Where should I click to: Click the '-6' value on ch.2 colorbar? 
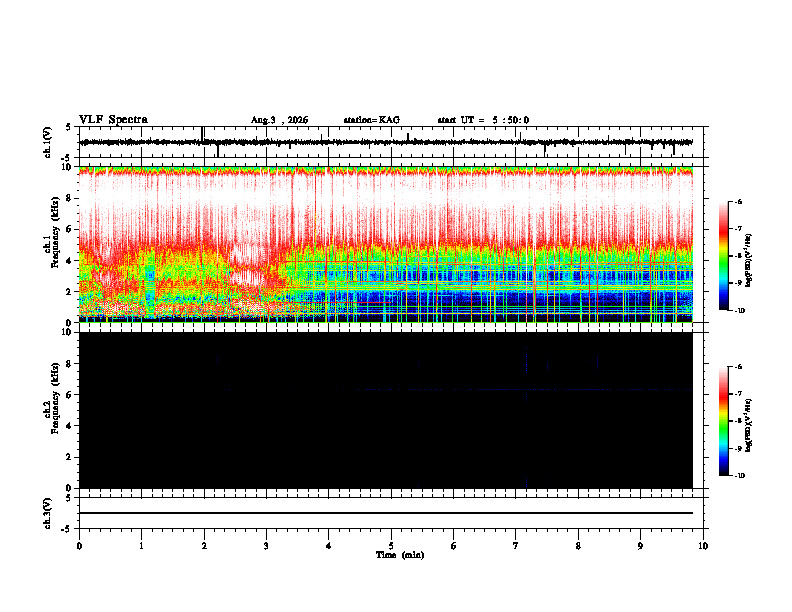click(739, 367)
